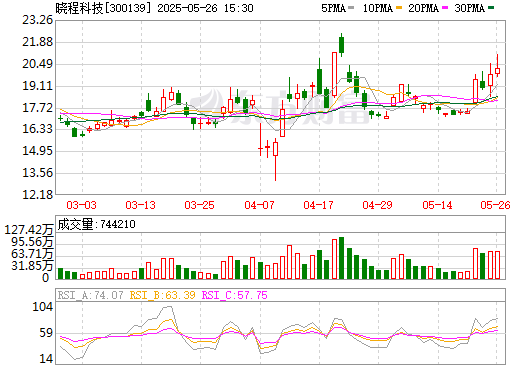Image resolution: width=520 pixels, height=365 pixels.
Task: Click the gray 5PMA color marker
Action: tap(351, 7)
